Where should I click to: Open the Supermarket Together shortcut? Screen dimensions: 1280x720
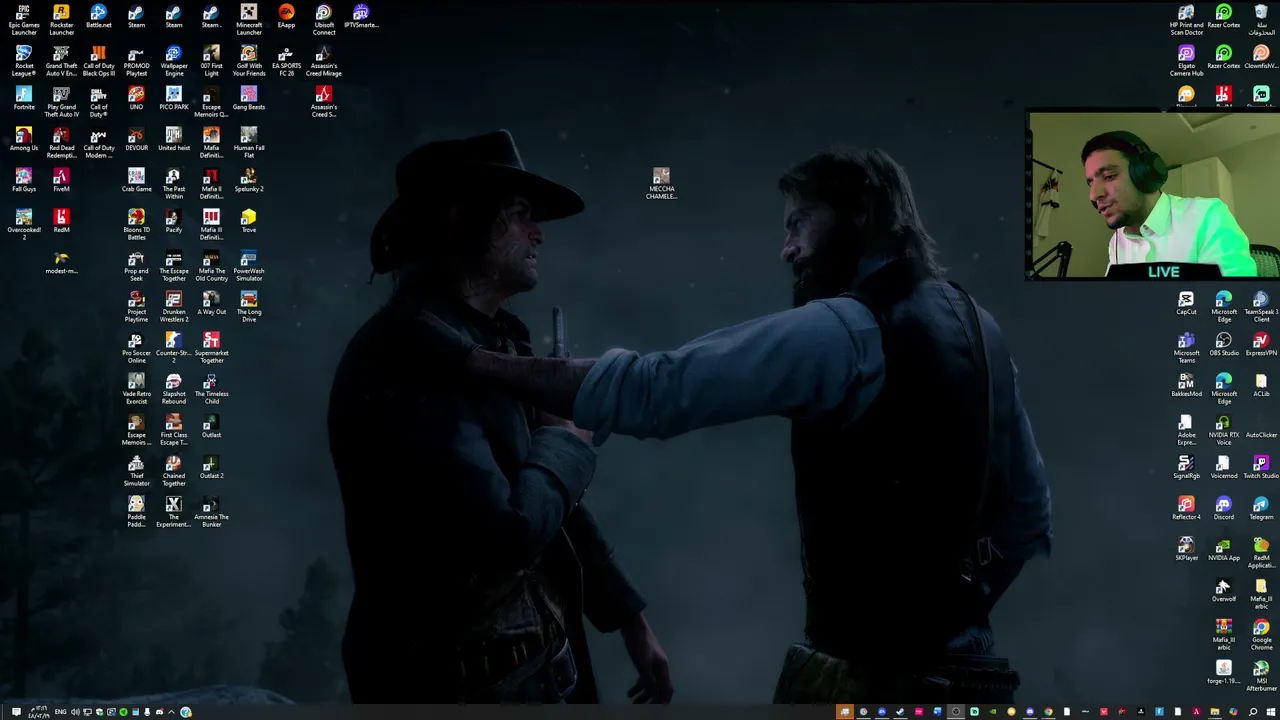pos(211,348)
